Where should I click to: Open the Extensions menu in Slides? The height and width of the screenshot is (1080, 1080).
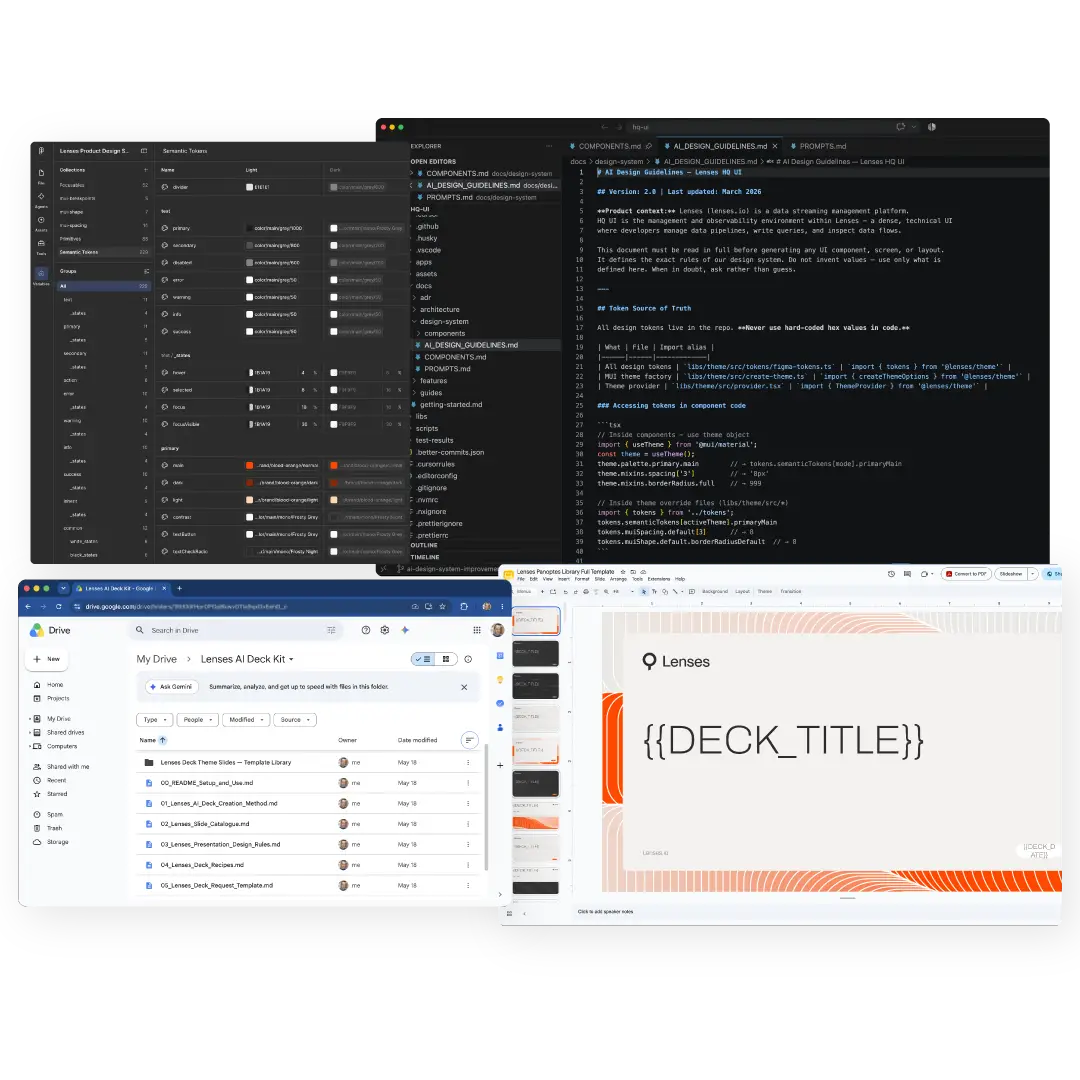coord(658,579)
